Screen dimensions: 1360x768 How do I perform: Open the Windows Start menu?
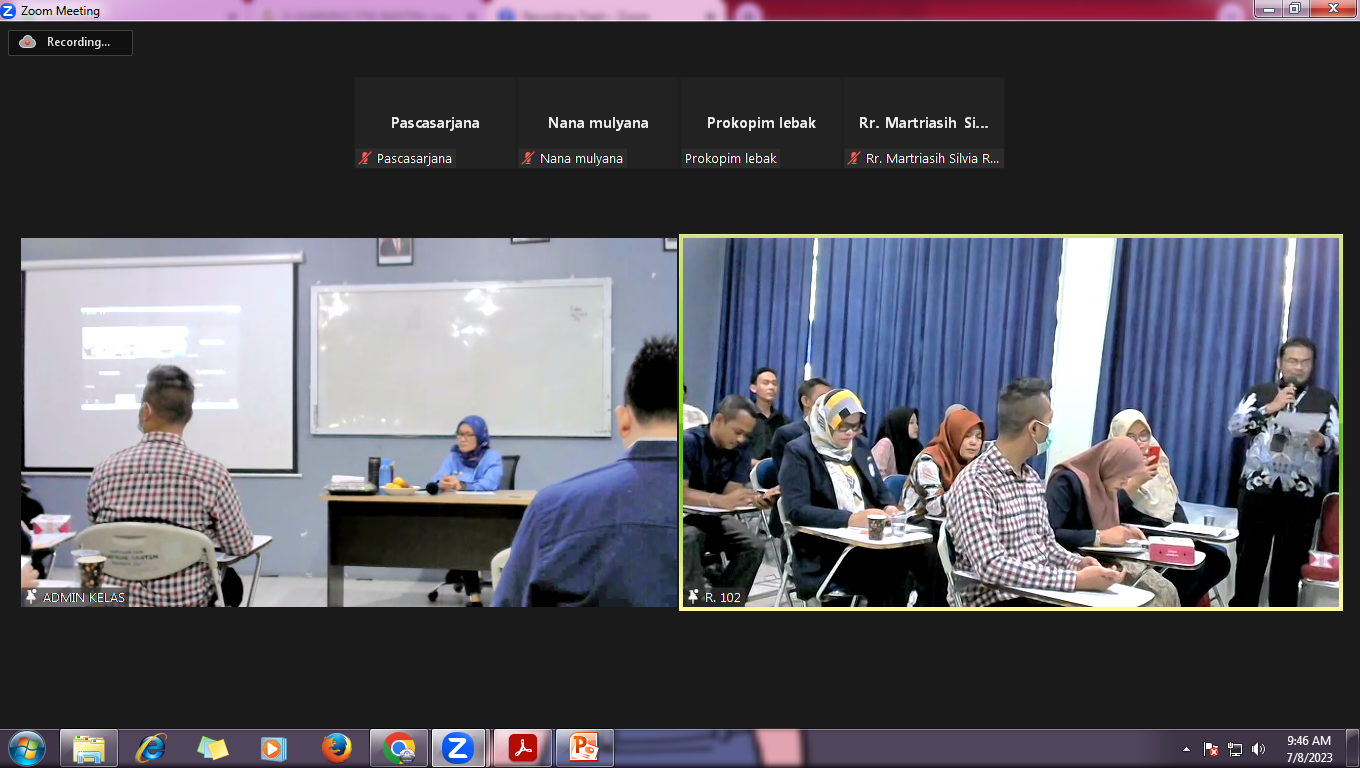click(x=26, y=748)
